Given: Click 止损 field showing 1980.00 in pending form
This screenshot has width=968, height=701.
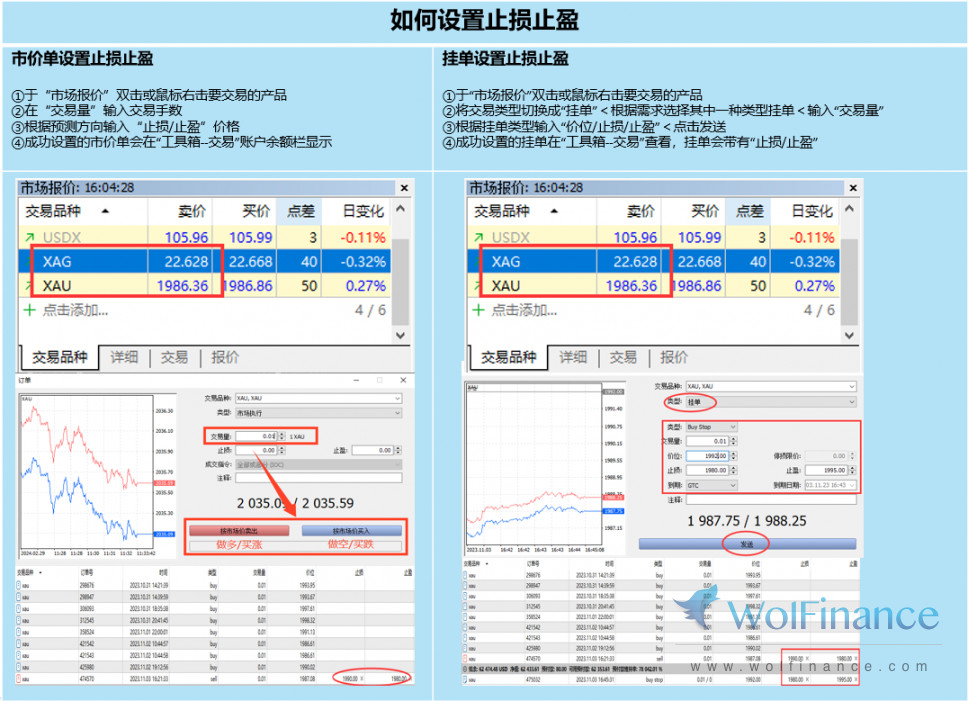Looking at the screenshot, I should pos(708,470).
